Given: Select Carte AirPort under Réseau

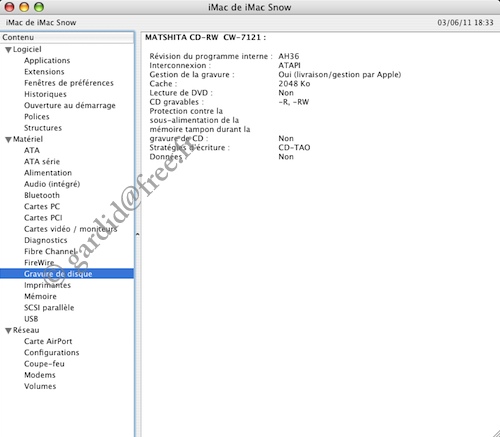Looking at the screenshot, I should 48,341.
